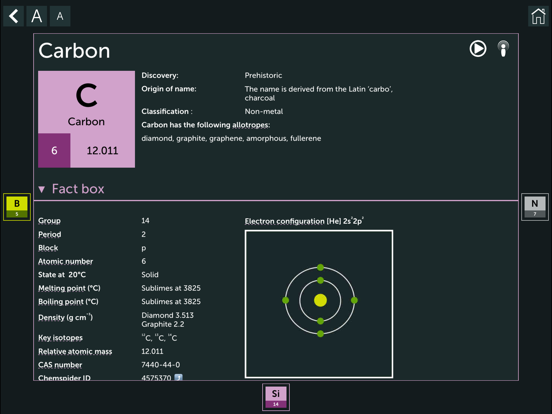Click the 4575370 Chemspider ID value

tap(156, 377)
